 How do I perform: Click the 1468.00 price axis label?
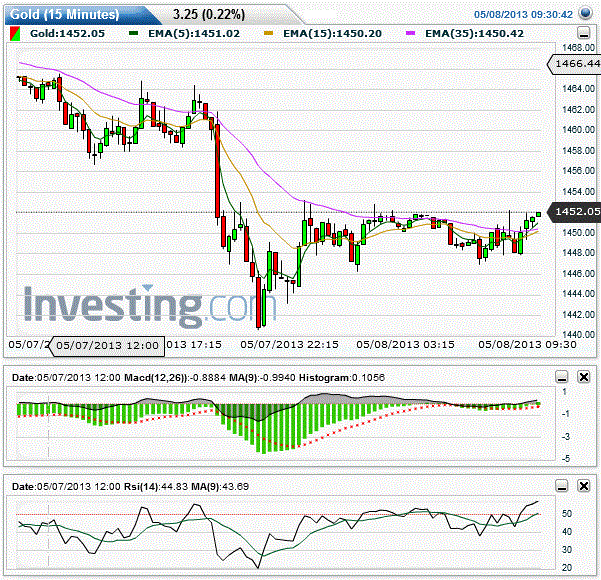(579, 48)
